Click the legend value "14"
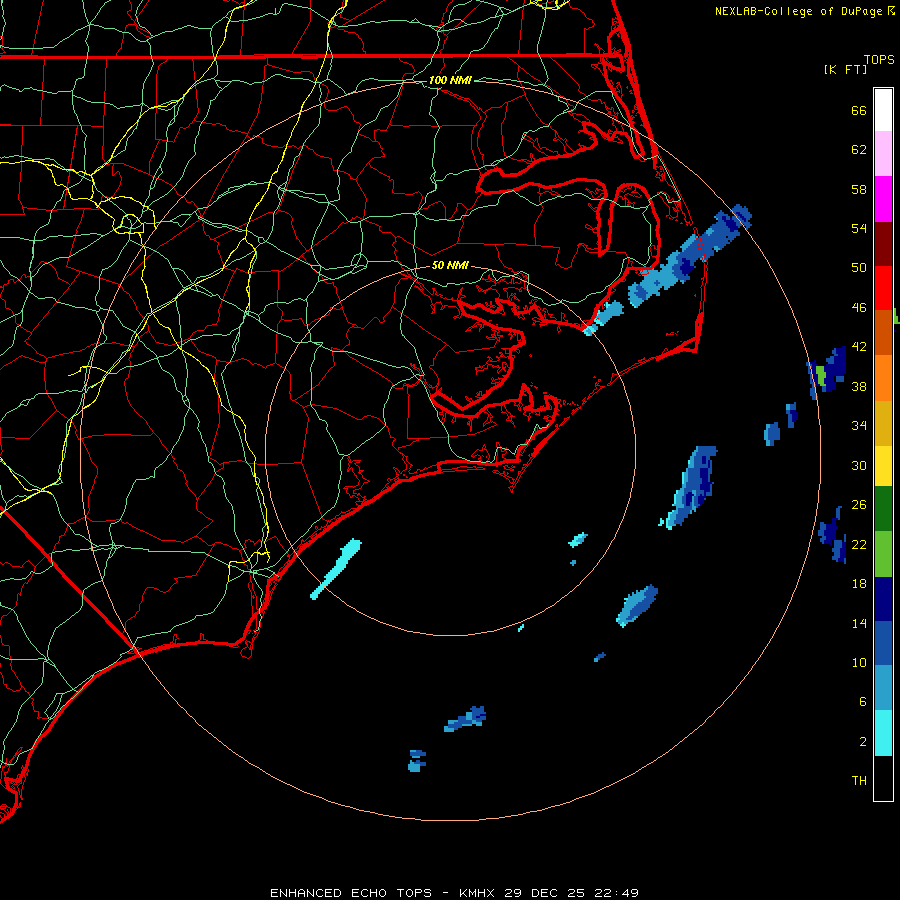The height and width of the screenshot is (900, 900). (859, 623)
